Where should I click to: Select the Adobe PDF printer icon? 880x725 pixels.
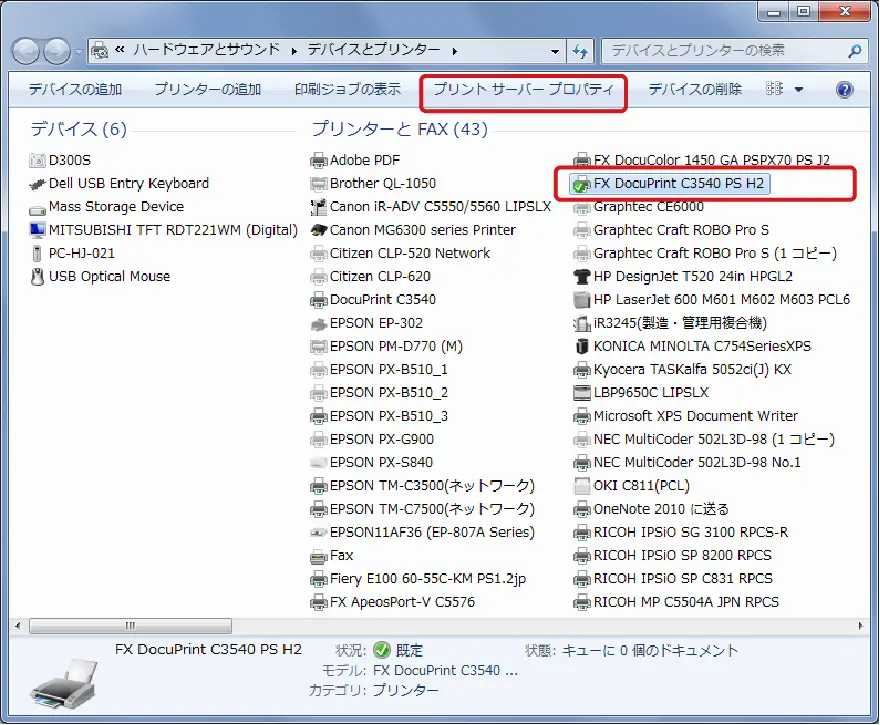(x=319, y=161)
